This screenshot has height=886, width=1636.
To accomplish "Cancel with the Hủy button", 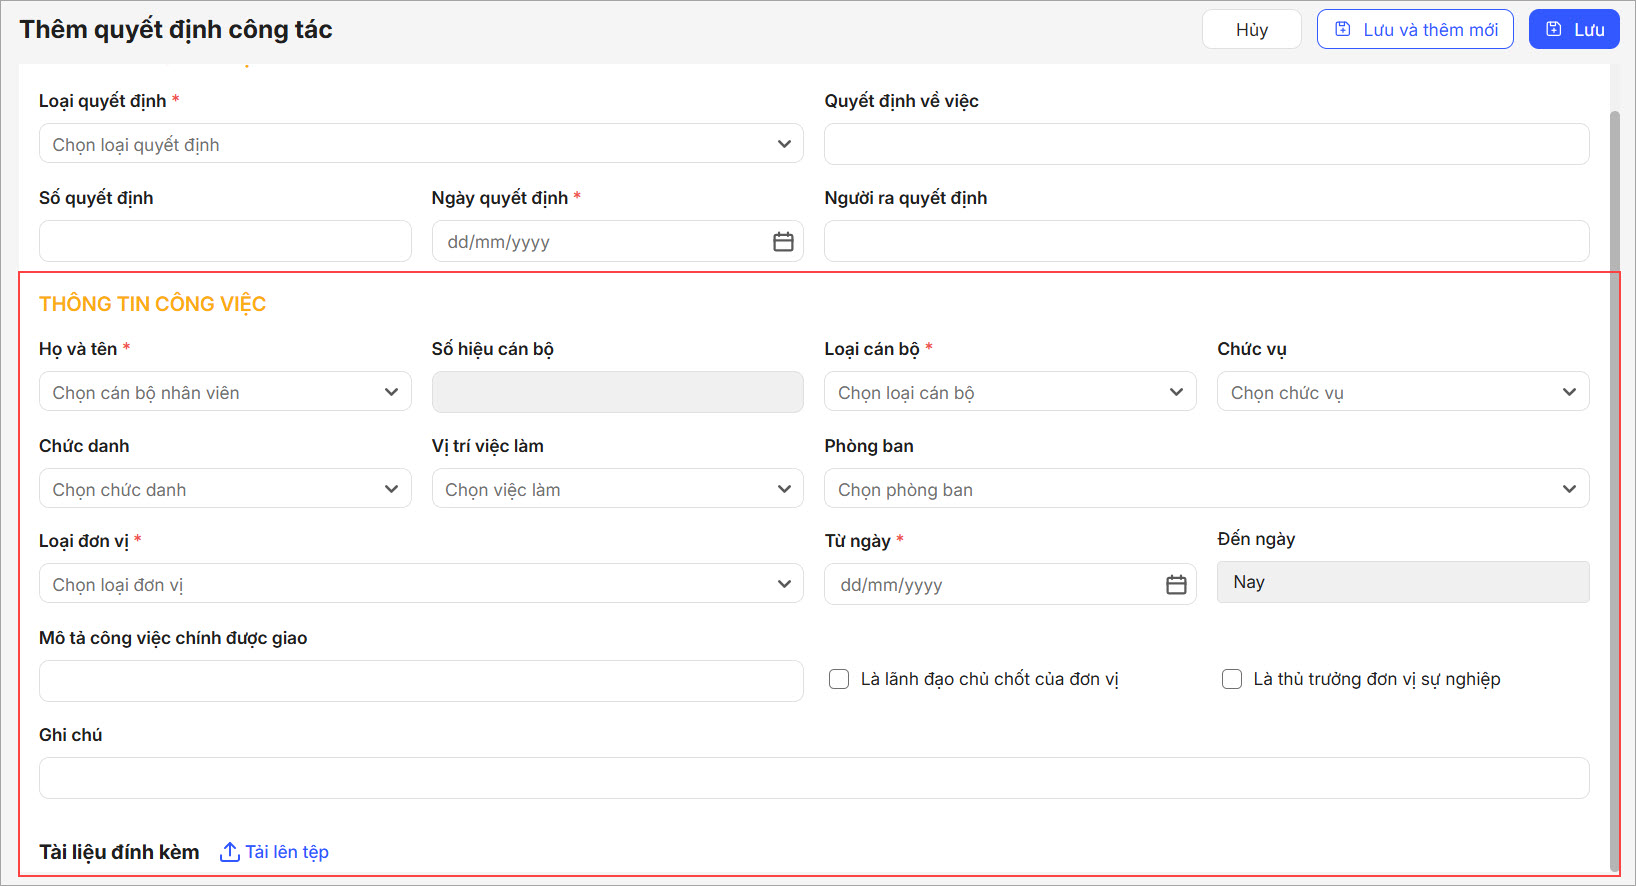I will click(x=1251, y=30).
